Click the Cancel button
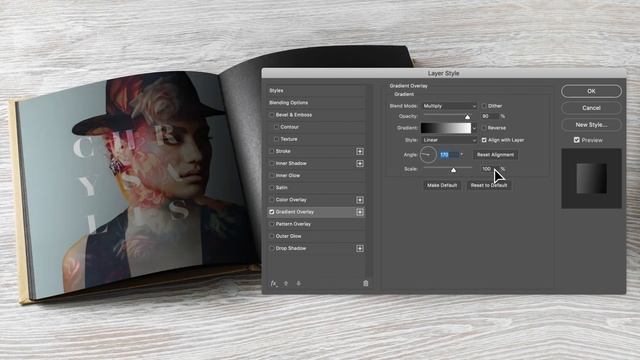 [591, 108]
